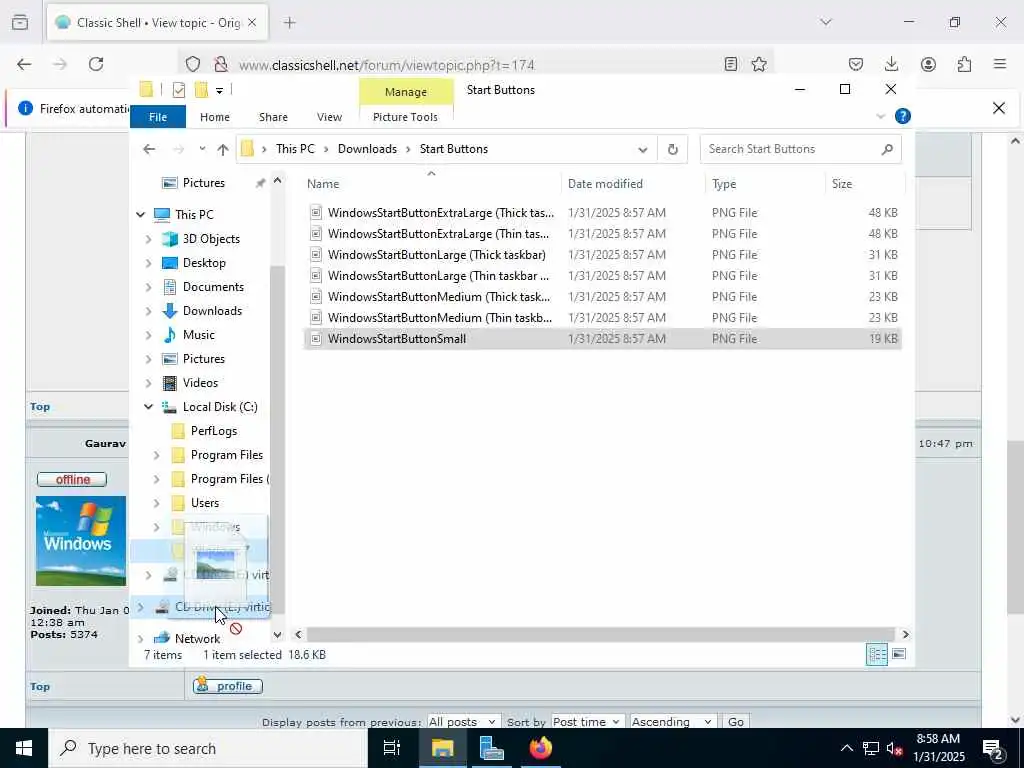The width and height of the screenshot is (1024, 768).
Task: Go back in Firefox
Action: (x=24, y=64)
